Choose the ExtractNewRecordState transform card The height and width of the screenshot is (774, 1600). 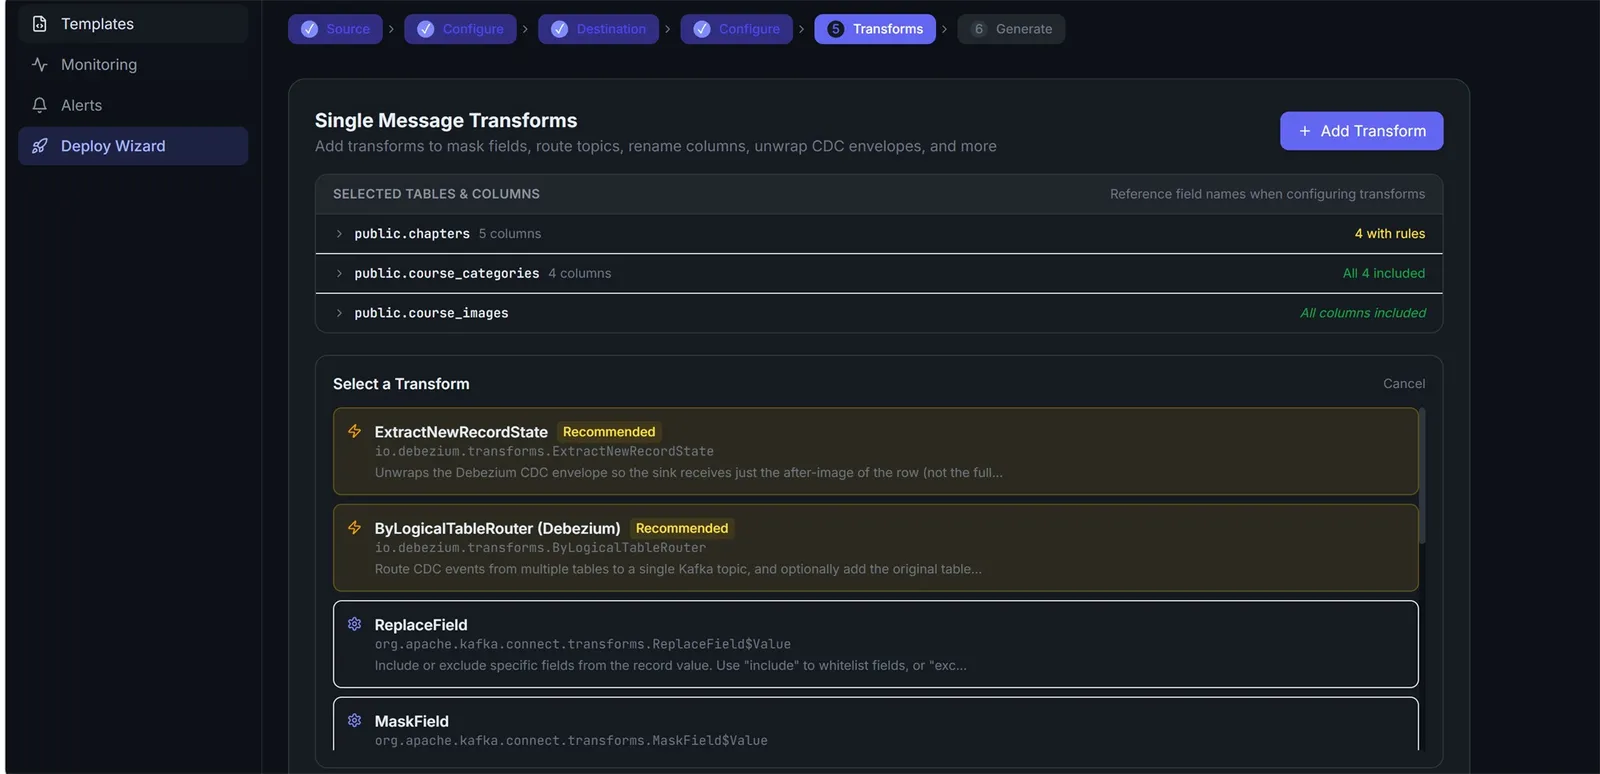click(x=875, y=451)
